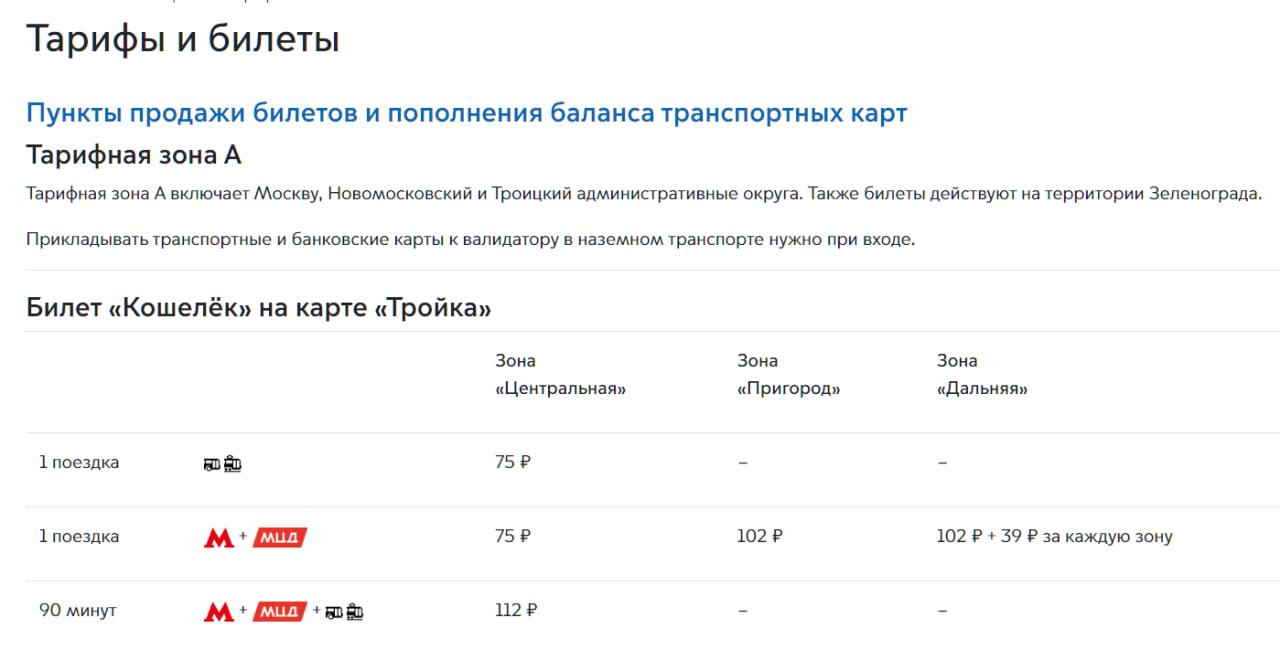Viewport: 1280px width, 671px height.
Task: Click the bus icon in the top fare row
Action: 211,463
